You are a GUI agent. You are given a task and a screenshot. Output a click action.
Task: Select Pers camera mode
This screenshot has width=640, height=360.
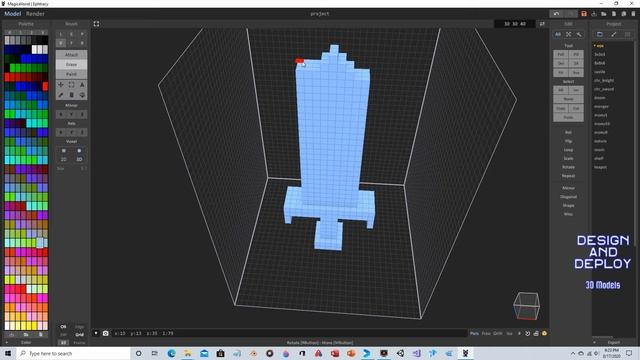pos(474,333)
